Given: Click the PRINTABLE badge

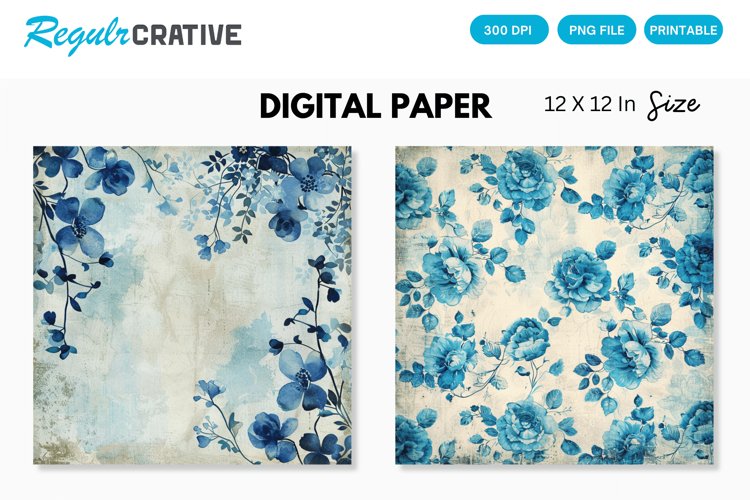Looking at the screenshot, I should [x=684, y=30].
